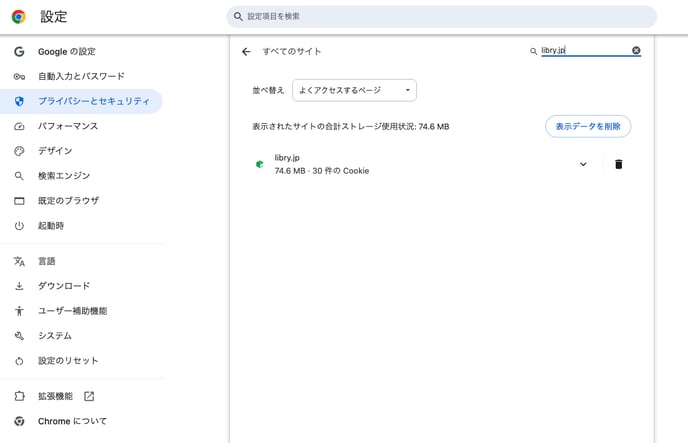Open パフォーマンス settings
The width and height of the screenshot is (688, 443).
tap(68, 126)
